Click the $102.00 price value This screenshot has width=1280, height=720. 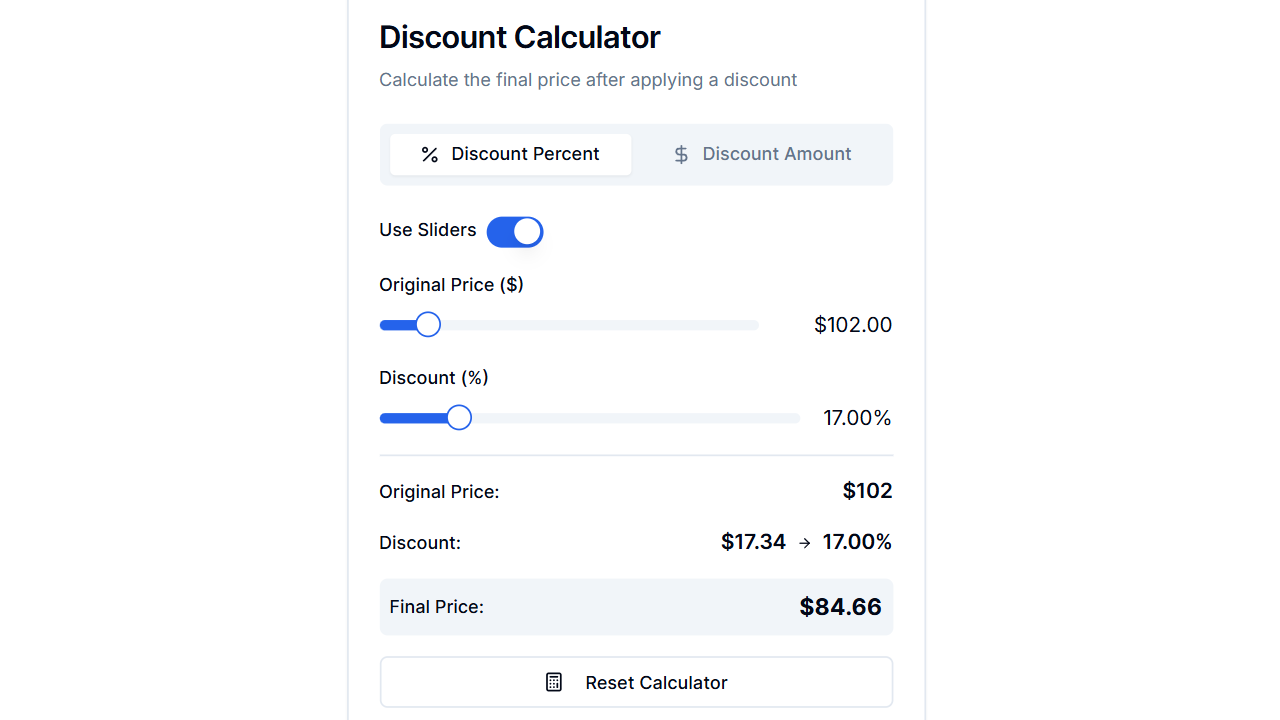coord(853,324)
